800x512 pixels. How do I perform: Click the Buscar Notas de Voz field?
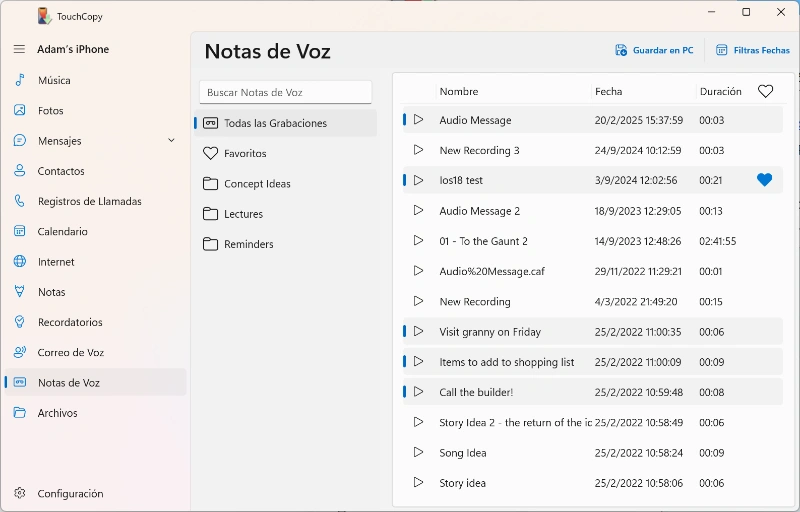(285, 92)
